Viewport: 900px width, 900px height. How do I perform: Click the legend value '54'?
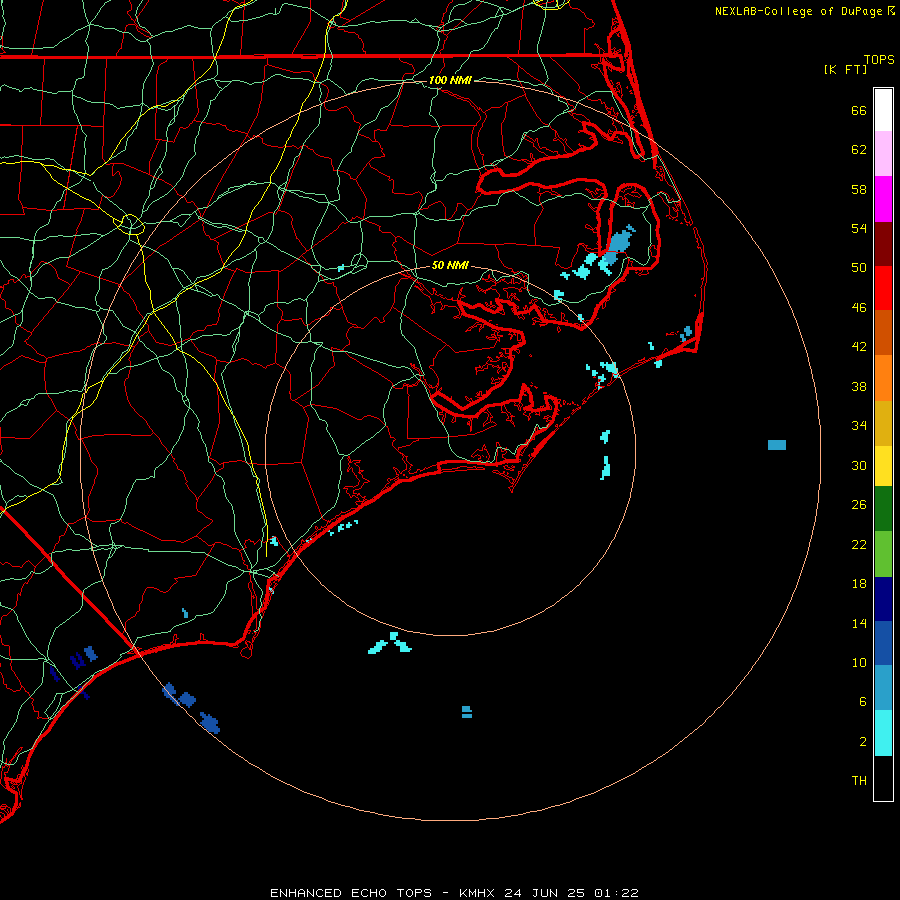point(859,228)
